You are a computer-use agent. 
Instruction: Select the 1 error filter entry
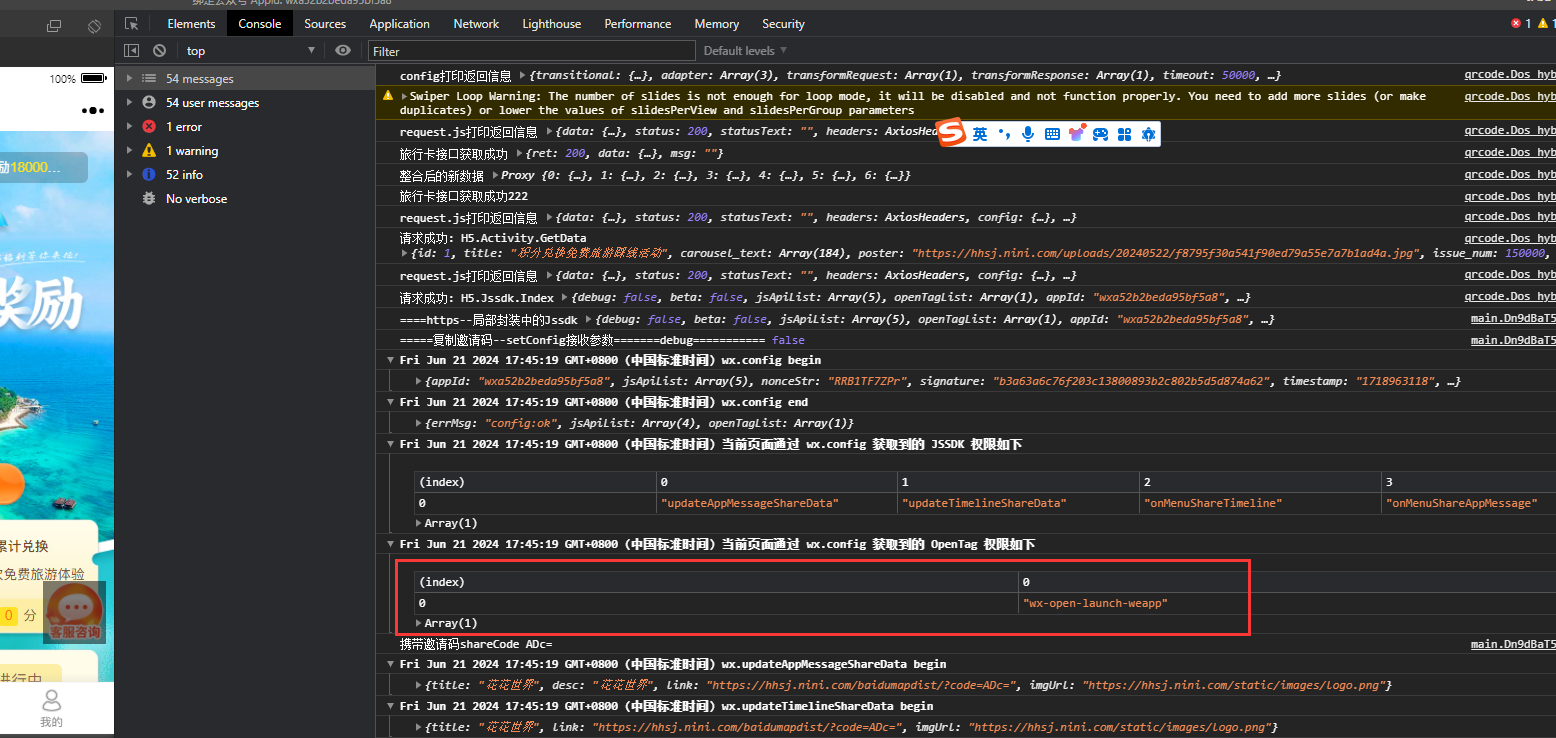tap(183, 127)
